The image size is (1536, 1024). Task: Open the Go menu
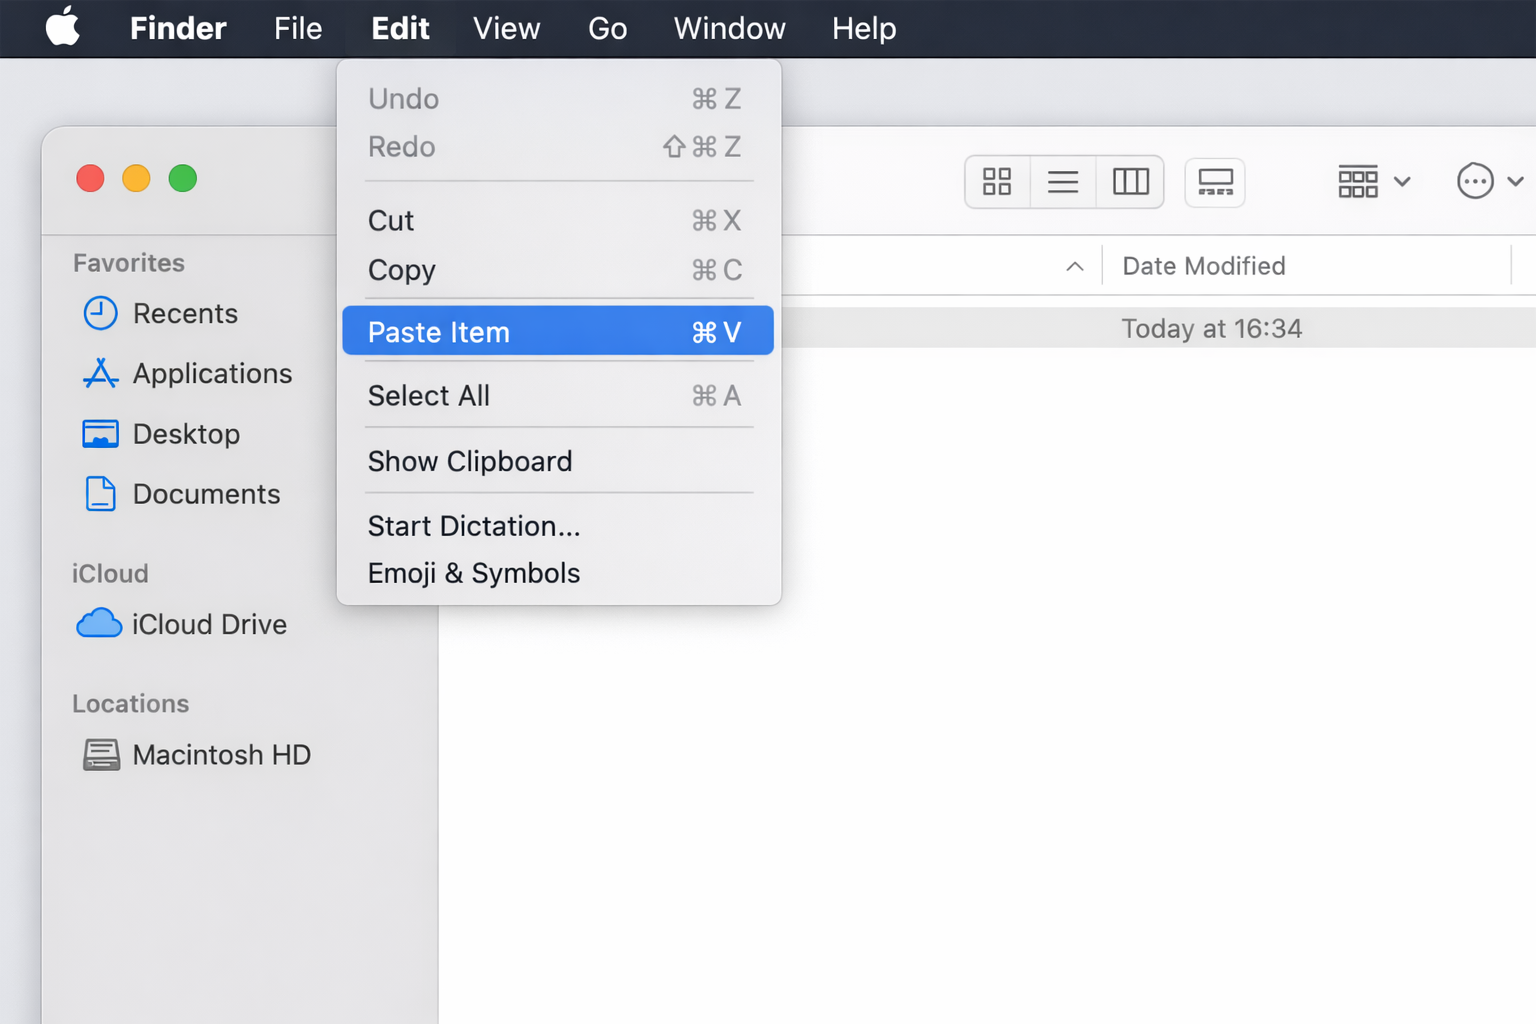(x=607, y=28)
